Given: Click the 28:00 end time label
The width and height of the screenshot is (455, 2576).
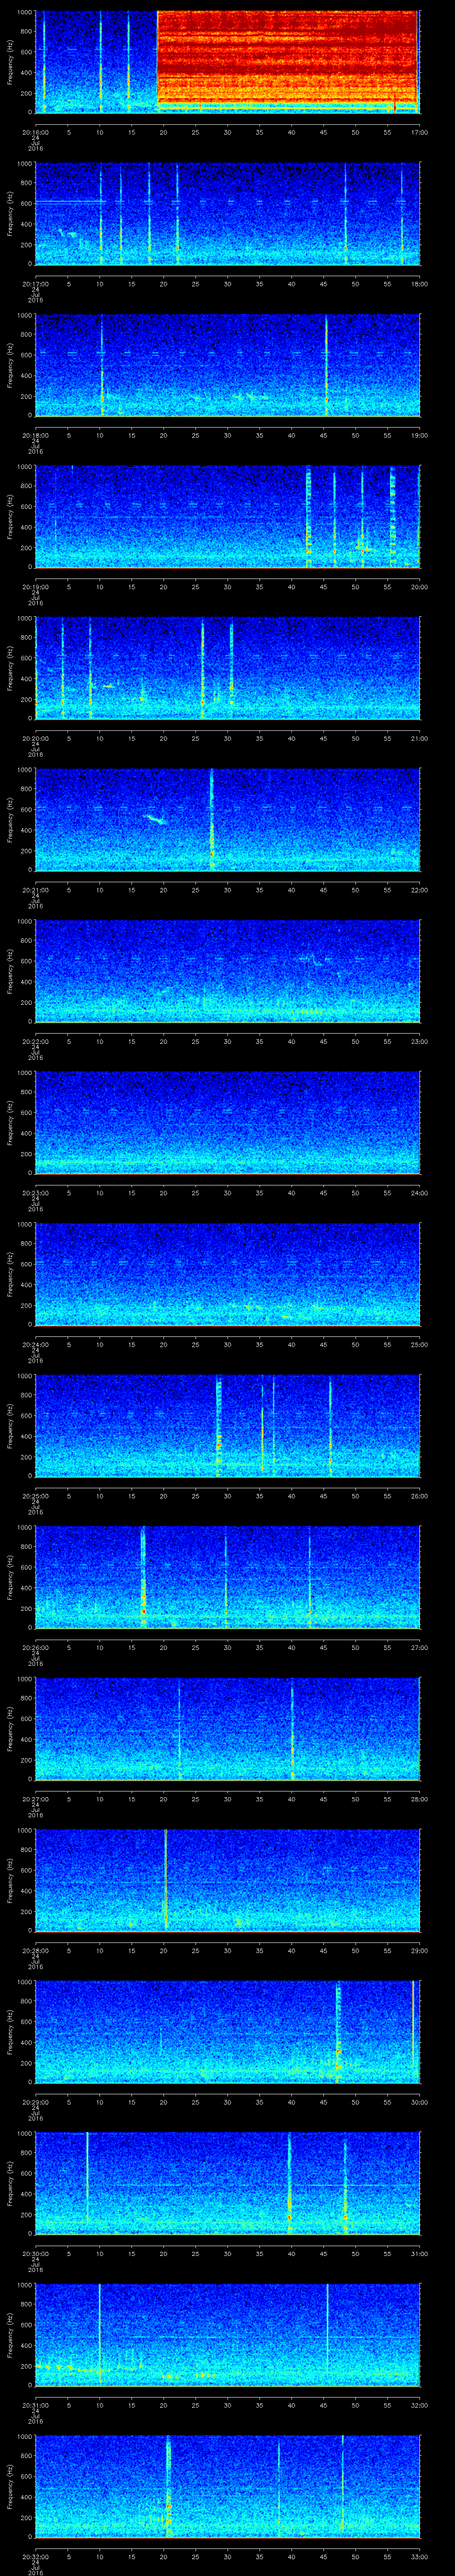Looking at the screenshot, I should click(420, 1798).
